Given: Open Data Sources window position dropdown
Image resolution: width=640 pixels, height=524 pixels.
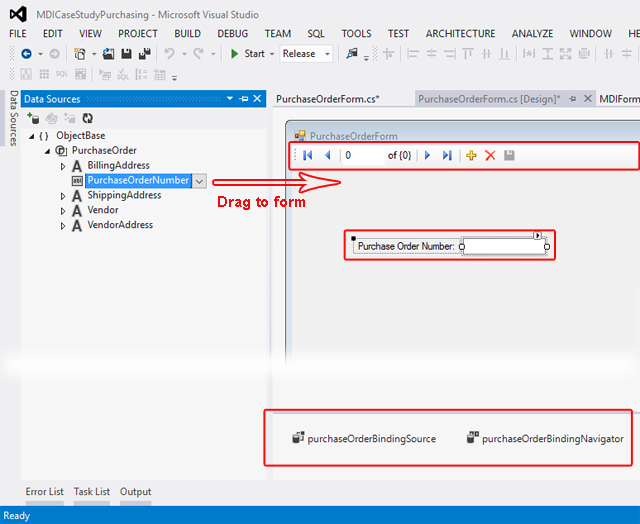Looking at the screenshot, I should point(230,99).
